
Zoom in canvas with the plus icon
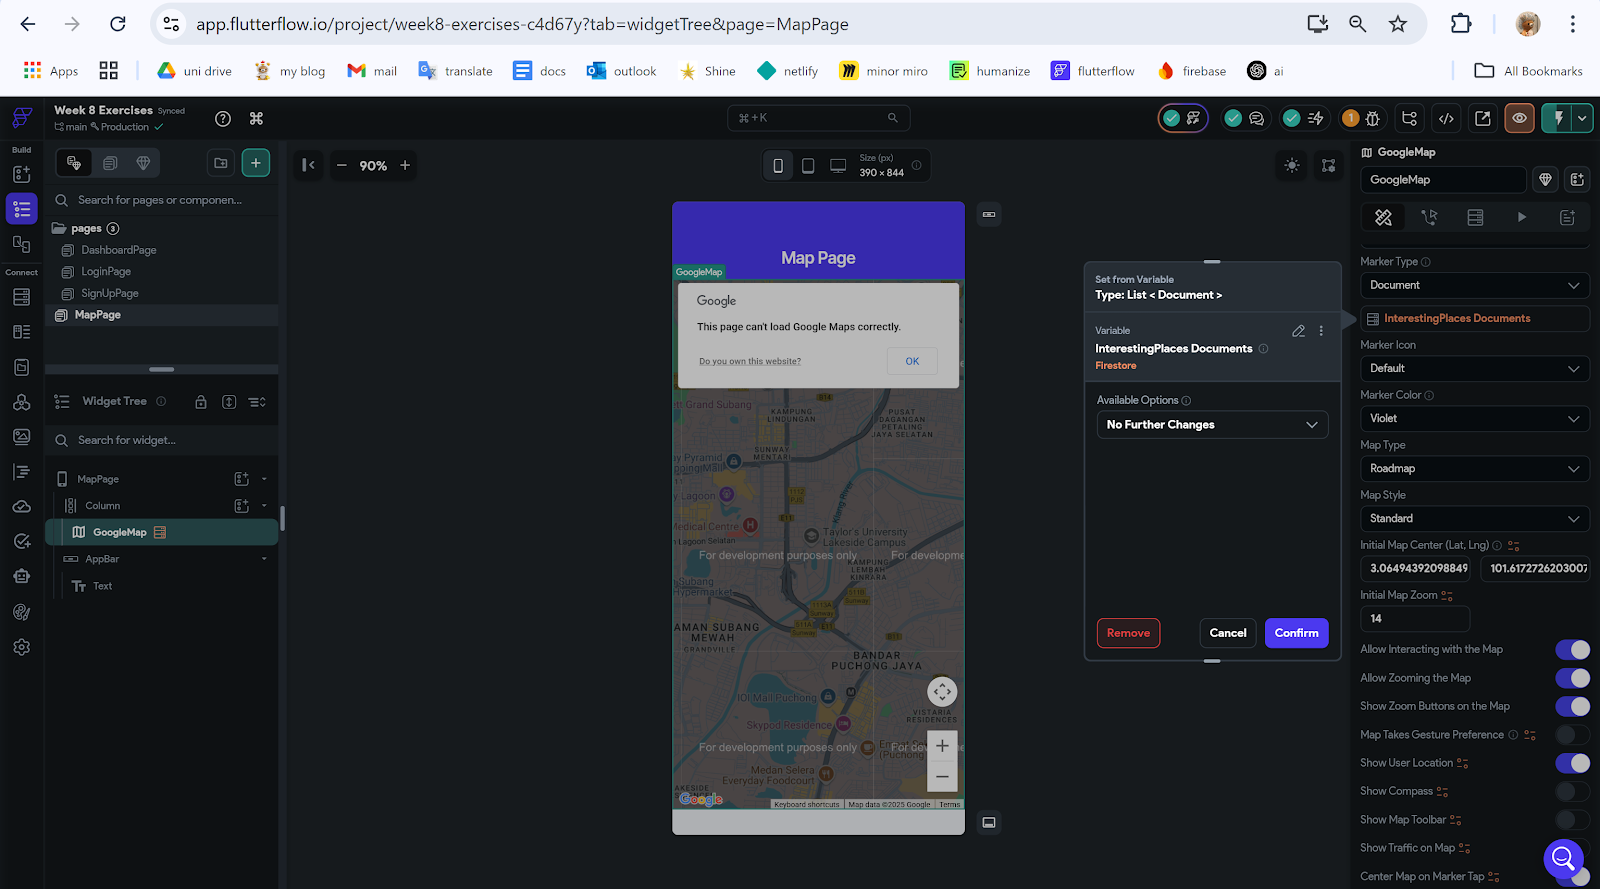405,165
